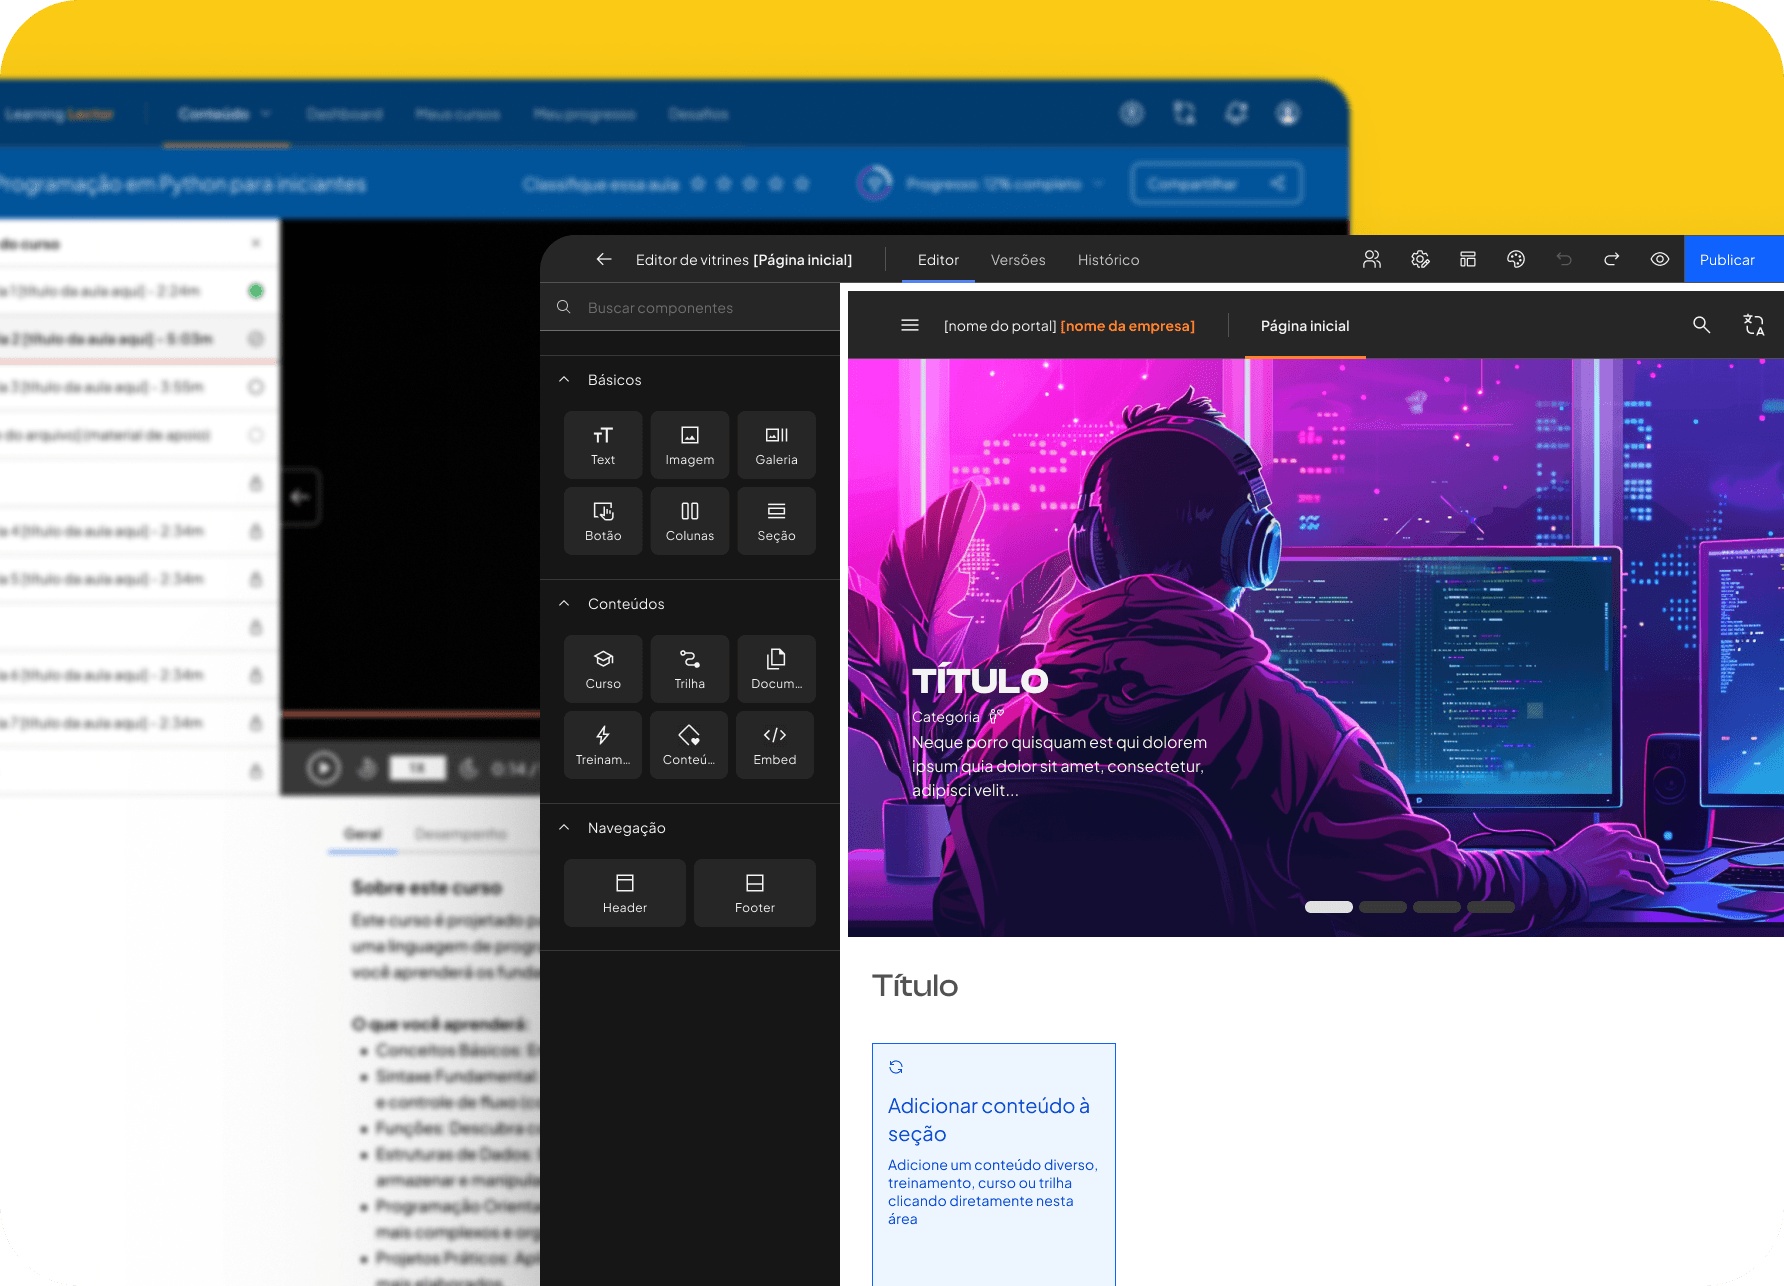Open Conteúdo dropdown in background course window

point(225,114)
